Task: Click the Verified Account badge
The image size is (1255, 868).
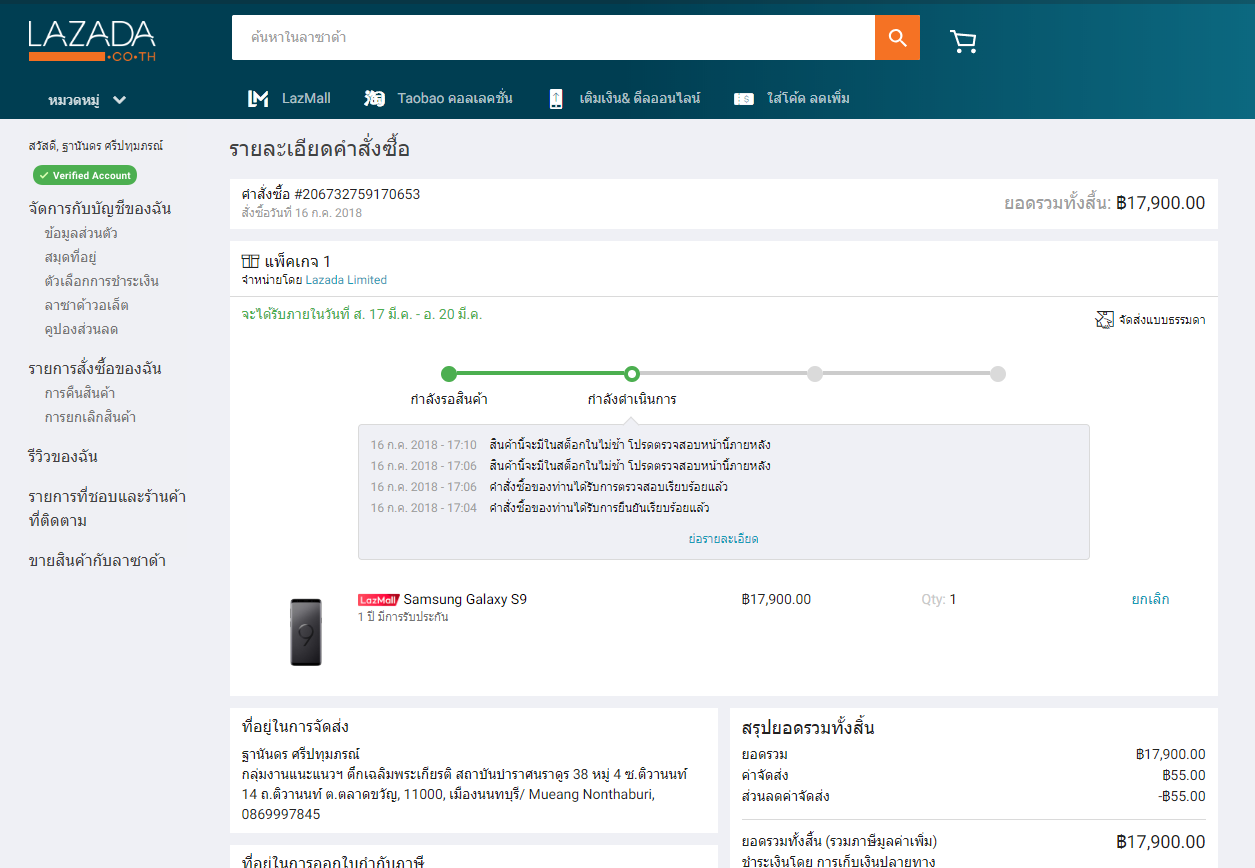Action: [x=85, y=175]
